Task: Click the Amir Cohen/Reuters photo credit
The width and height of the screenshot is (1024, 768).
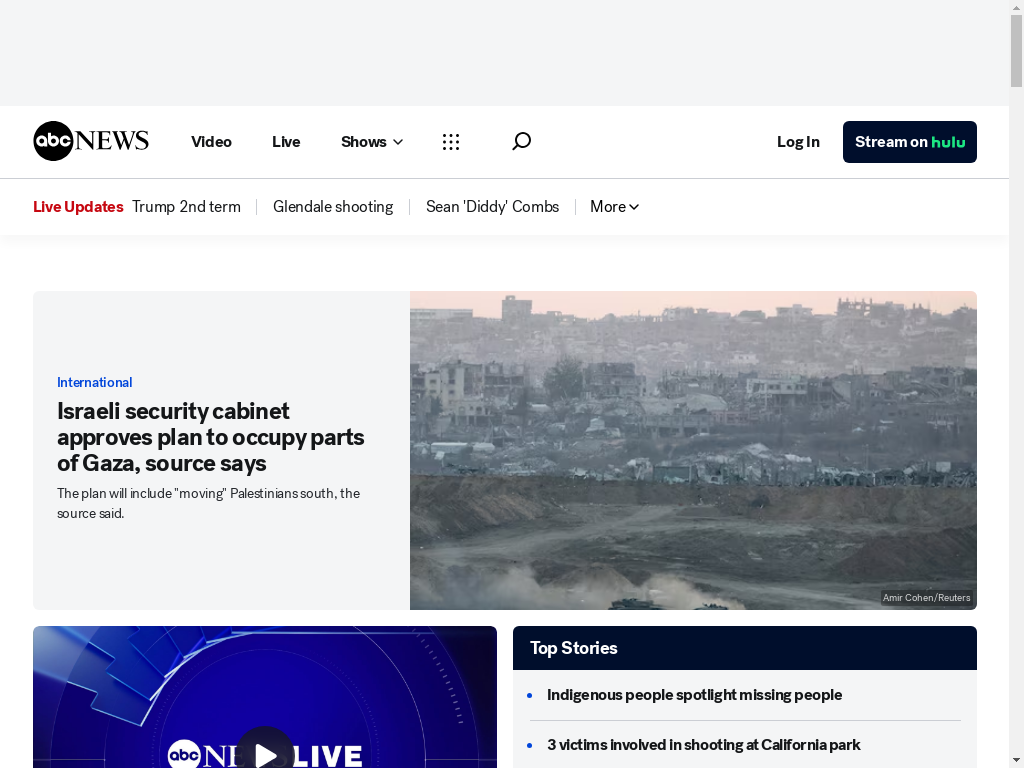Action: 926,598
